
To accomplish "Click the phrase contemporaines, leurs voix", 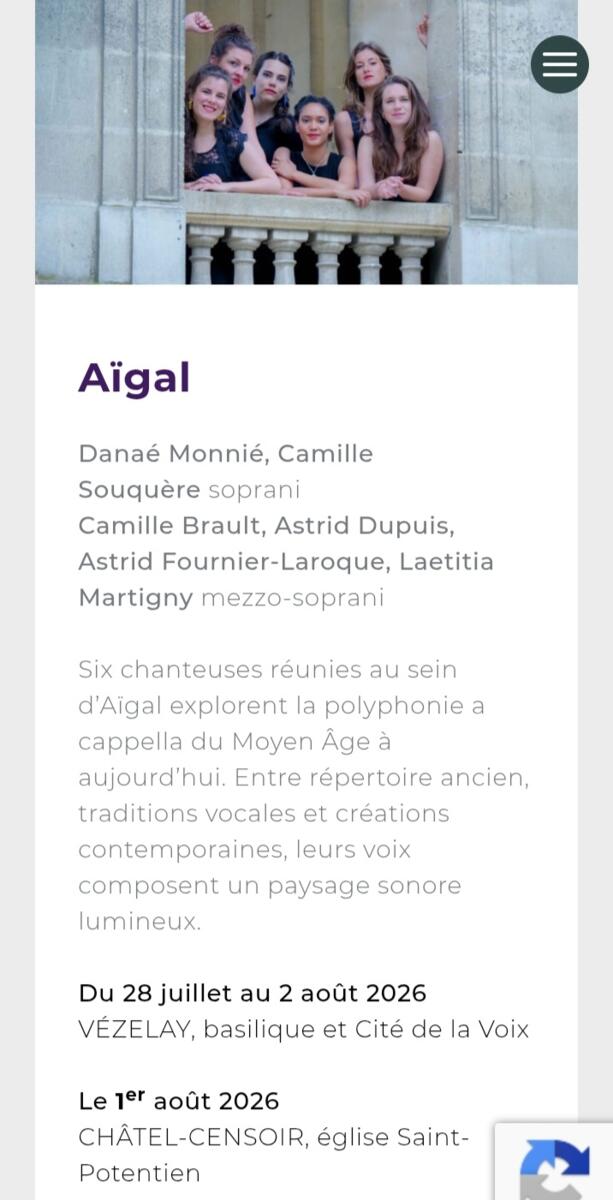I will point(244,850).
